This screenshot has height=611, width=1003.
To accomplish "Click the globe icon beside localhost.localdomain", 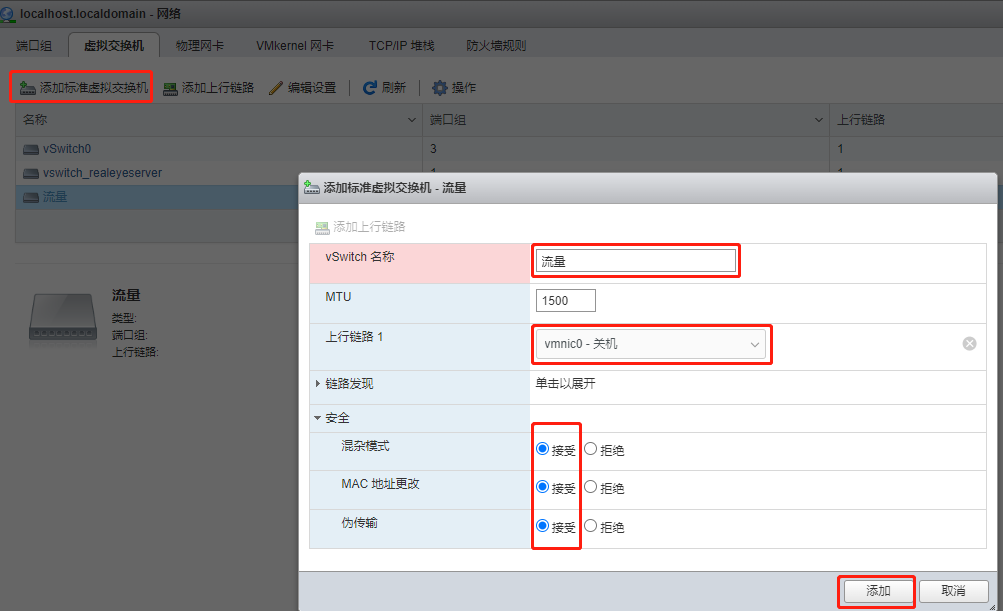I will pos(8,13).
